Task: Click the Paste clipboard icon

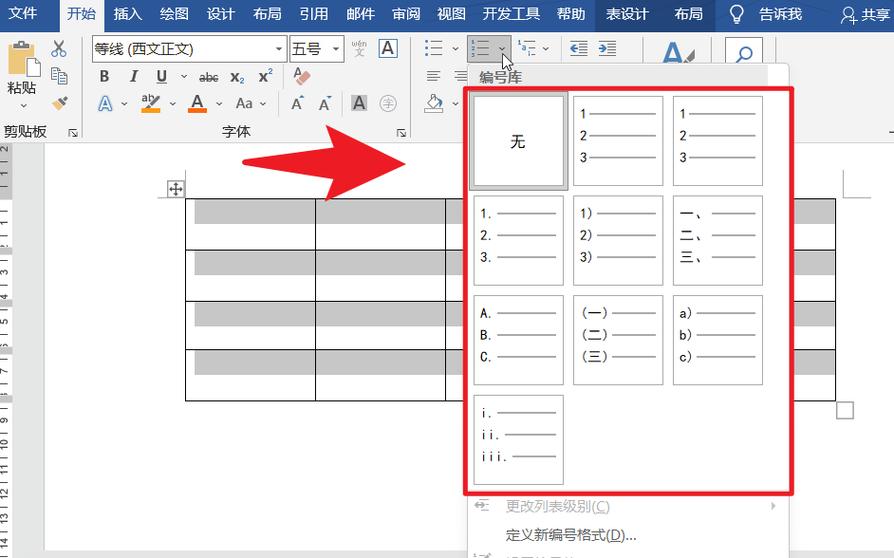Action: [23, 59]
